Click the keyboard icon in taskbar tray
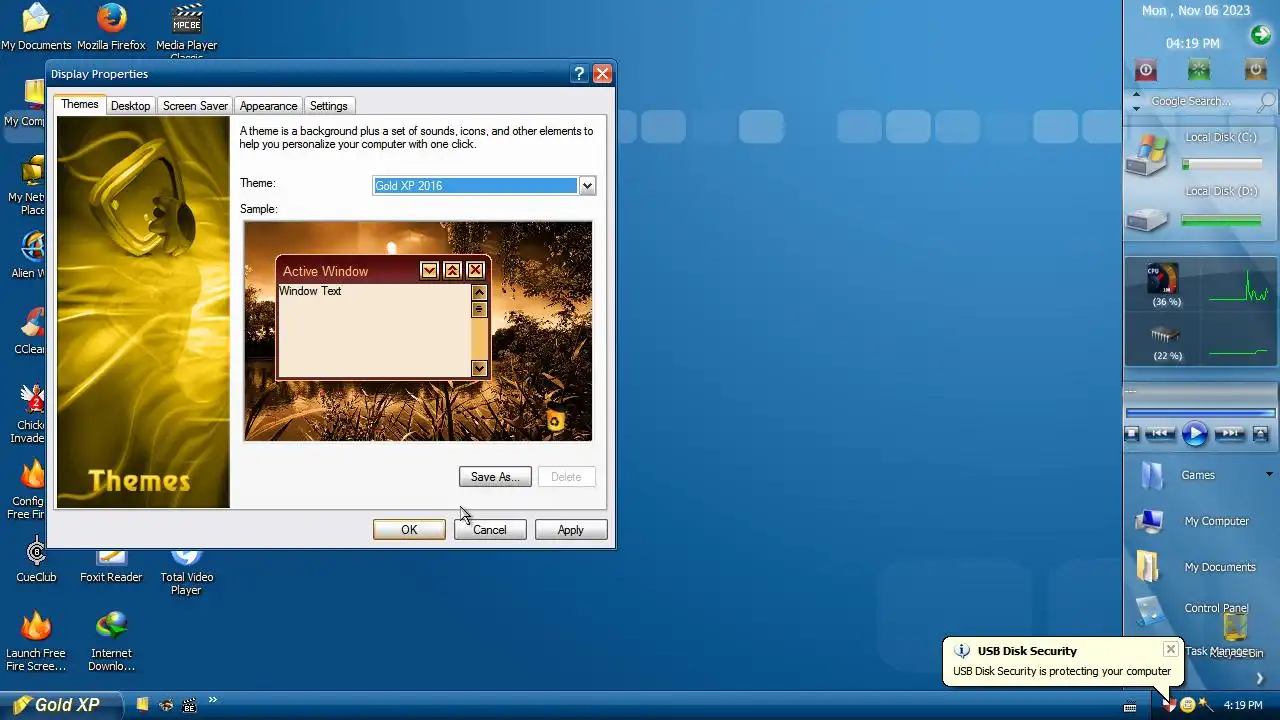1280x720 pixels. click(x=1130, y=707)
